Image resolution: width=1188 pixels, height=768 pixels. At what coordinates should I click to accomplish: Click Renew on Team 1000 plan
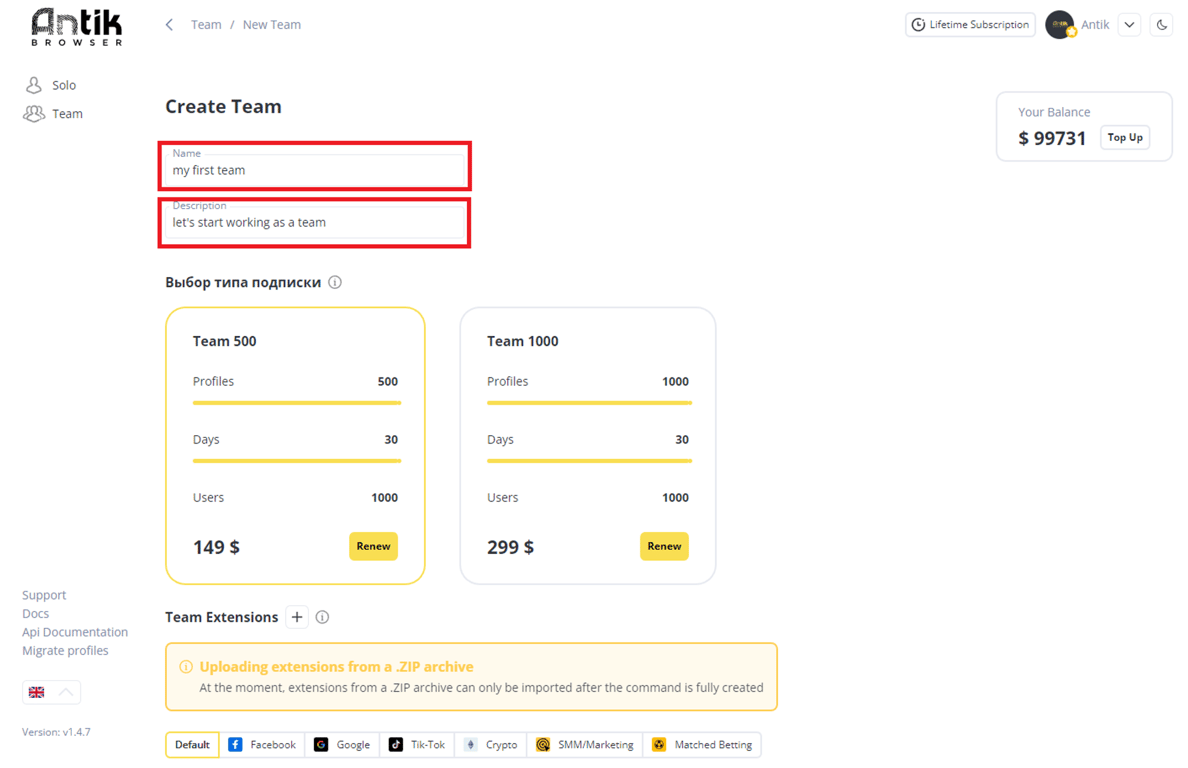(x=664, y=546)
